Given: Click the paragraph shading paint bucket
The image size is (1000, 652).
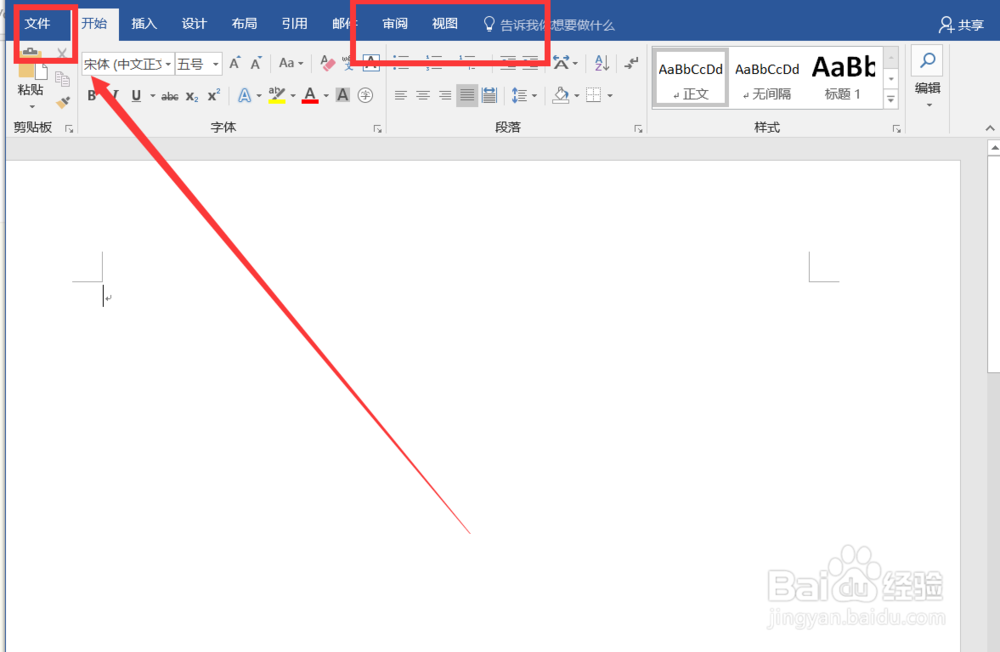Looking at the screenshot, I should (x=561, y=95).
